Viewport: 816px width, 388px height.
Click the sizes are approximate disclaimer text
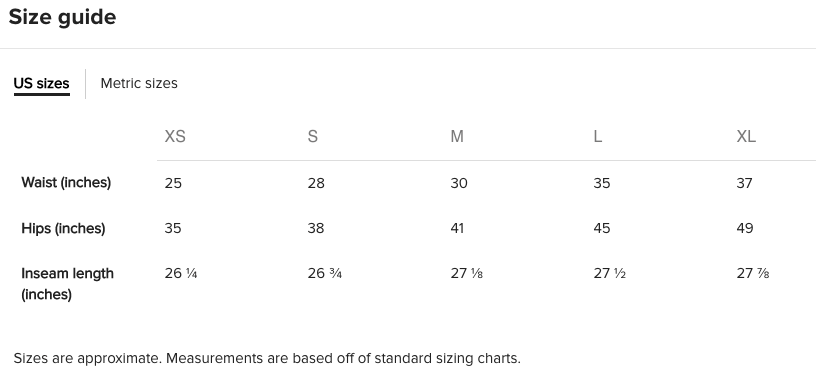tap(267, 358)
